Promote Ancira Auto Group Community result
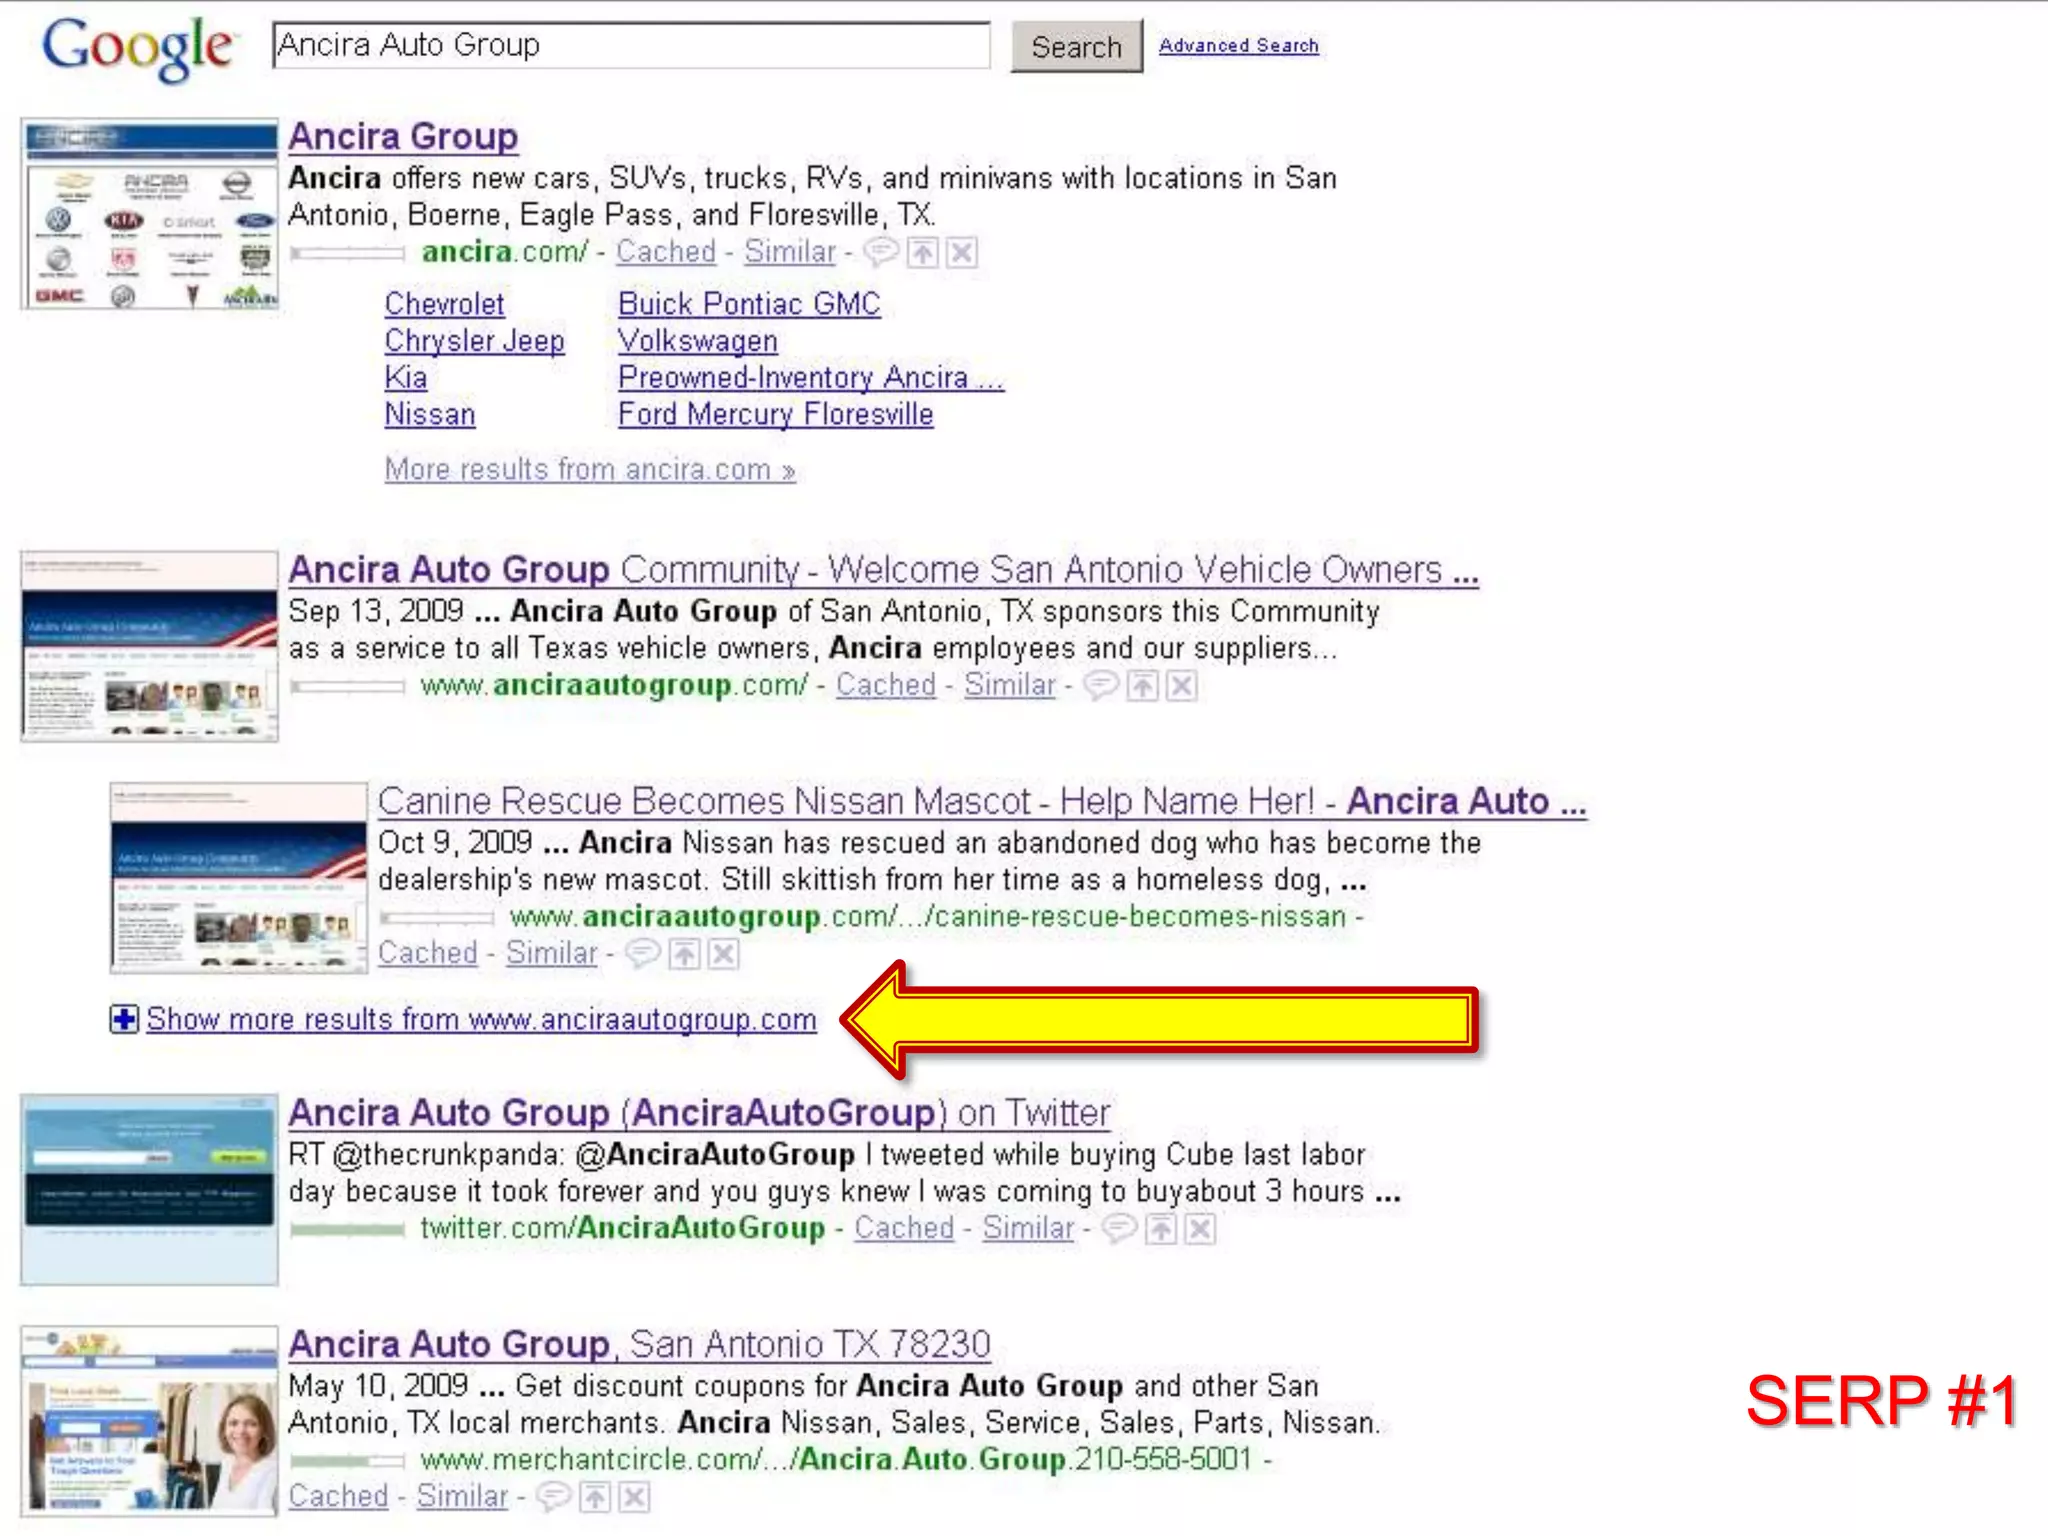This screenshot has height=1536, width=2048. pyautogui.click(x=1142, y=685)
